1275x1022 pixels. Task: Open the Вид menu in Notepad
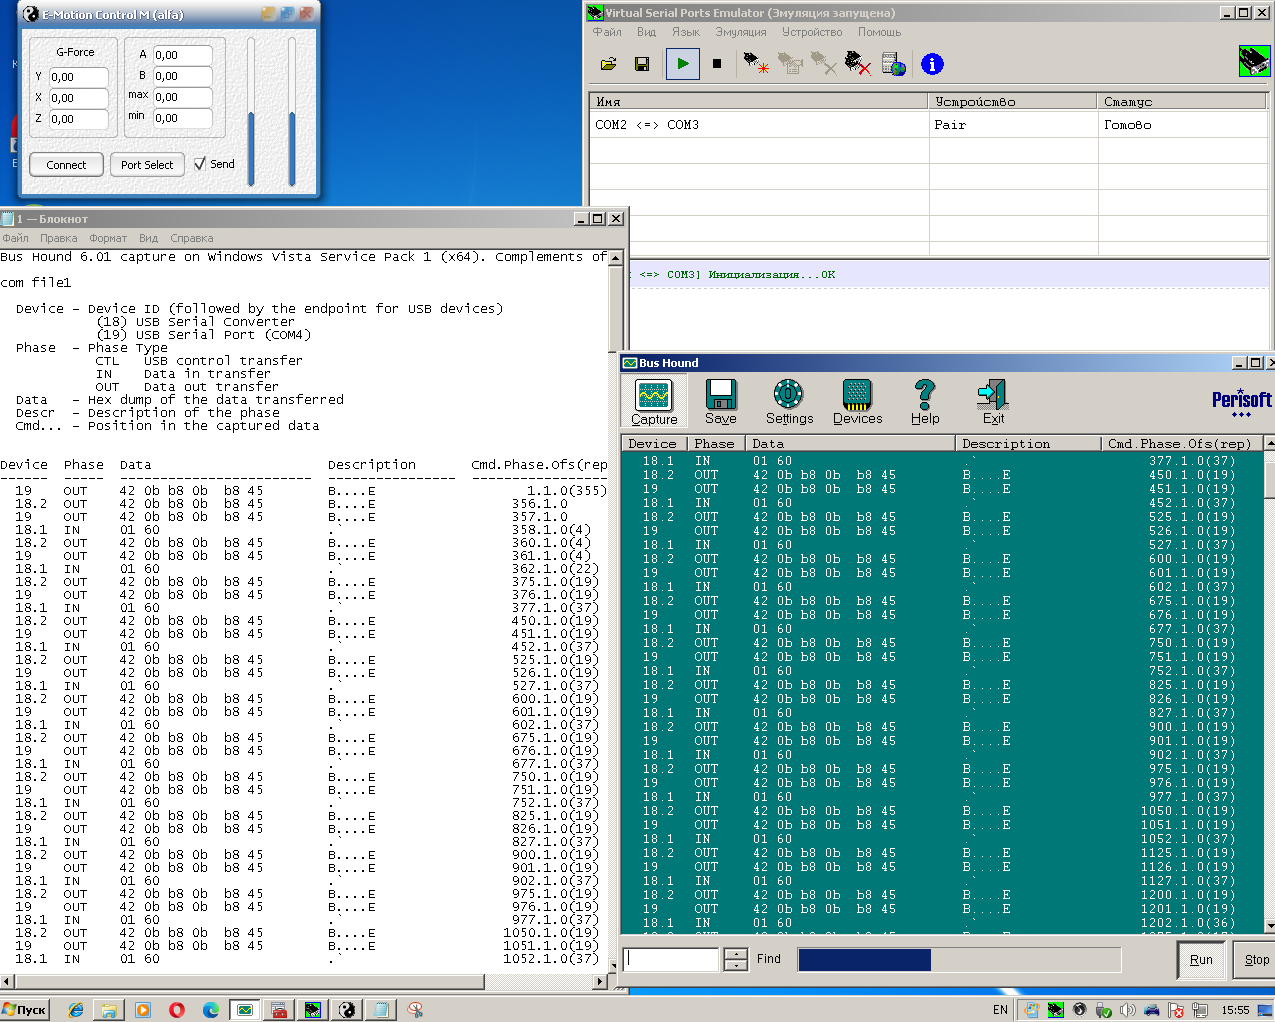pyautogui.click(x=148, y=238)
